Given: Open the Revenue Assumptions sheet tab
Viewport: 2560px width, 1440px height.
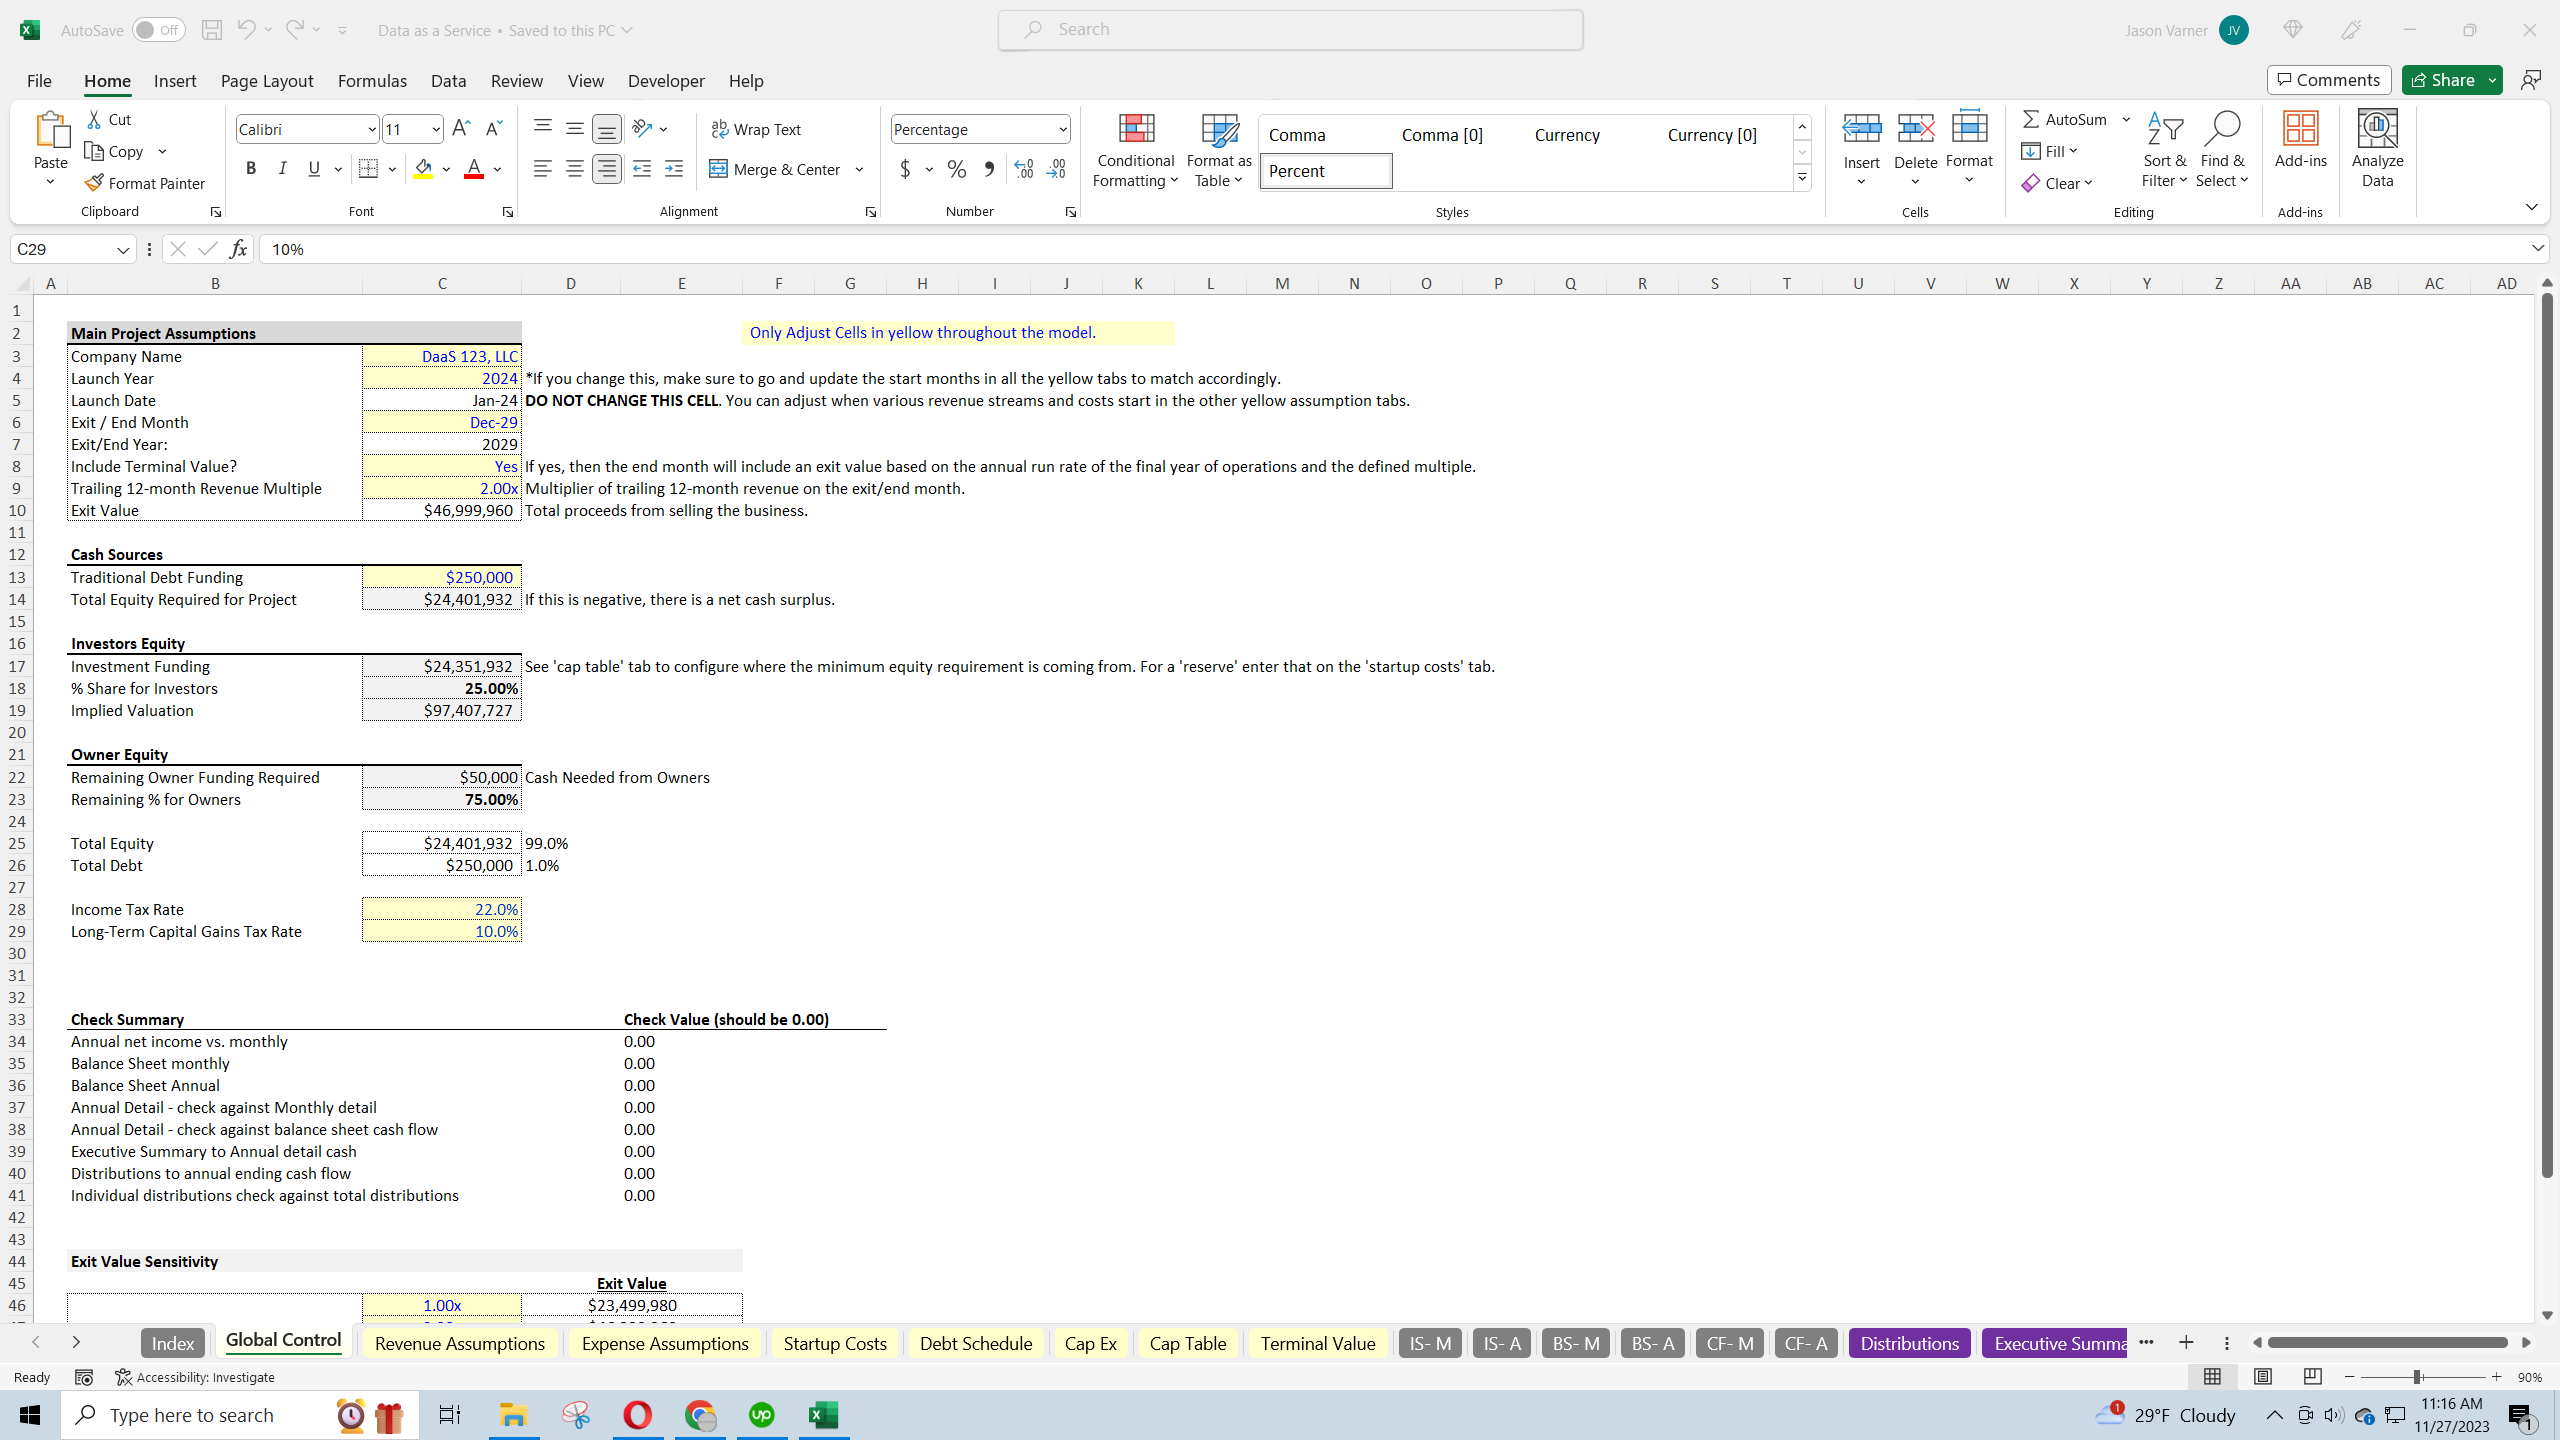Looking at the screenshot, I should click(459, 1343).
